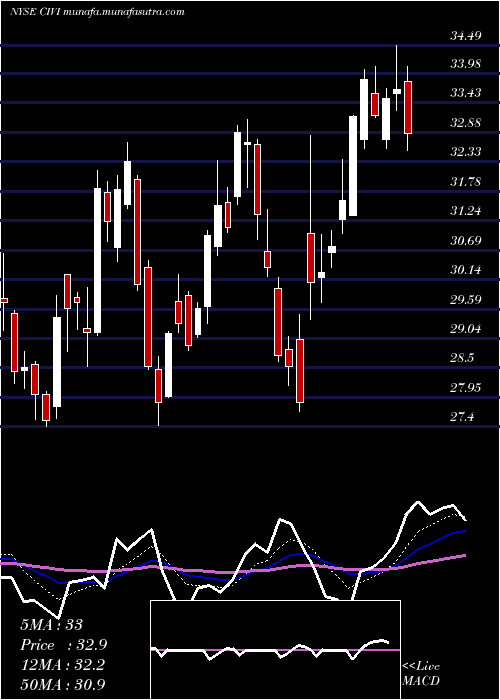Click the 30.69 price axis label
Viewport: 500px width, 700px height.
(466, 241)
